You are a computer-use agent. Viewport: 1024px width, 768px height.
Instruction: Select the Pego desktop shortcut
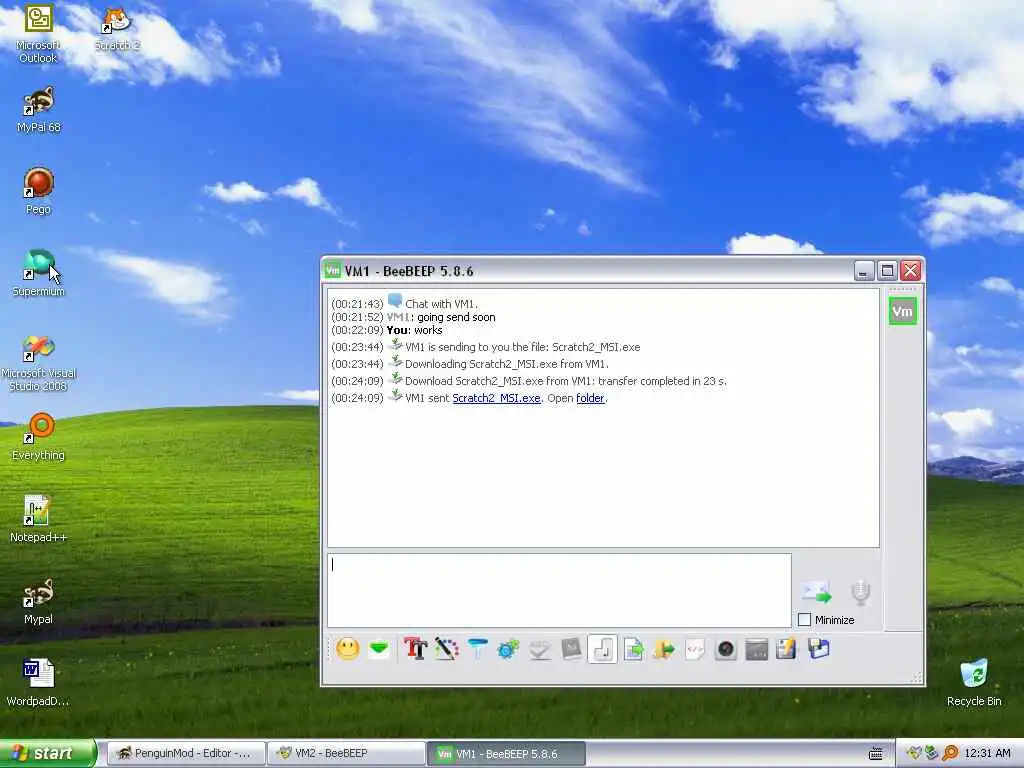coord(39,191)
